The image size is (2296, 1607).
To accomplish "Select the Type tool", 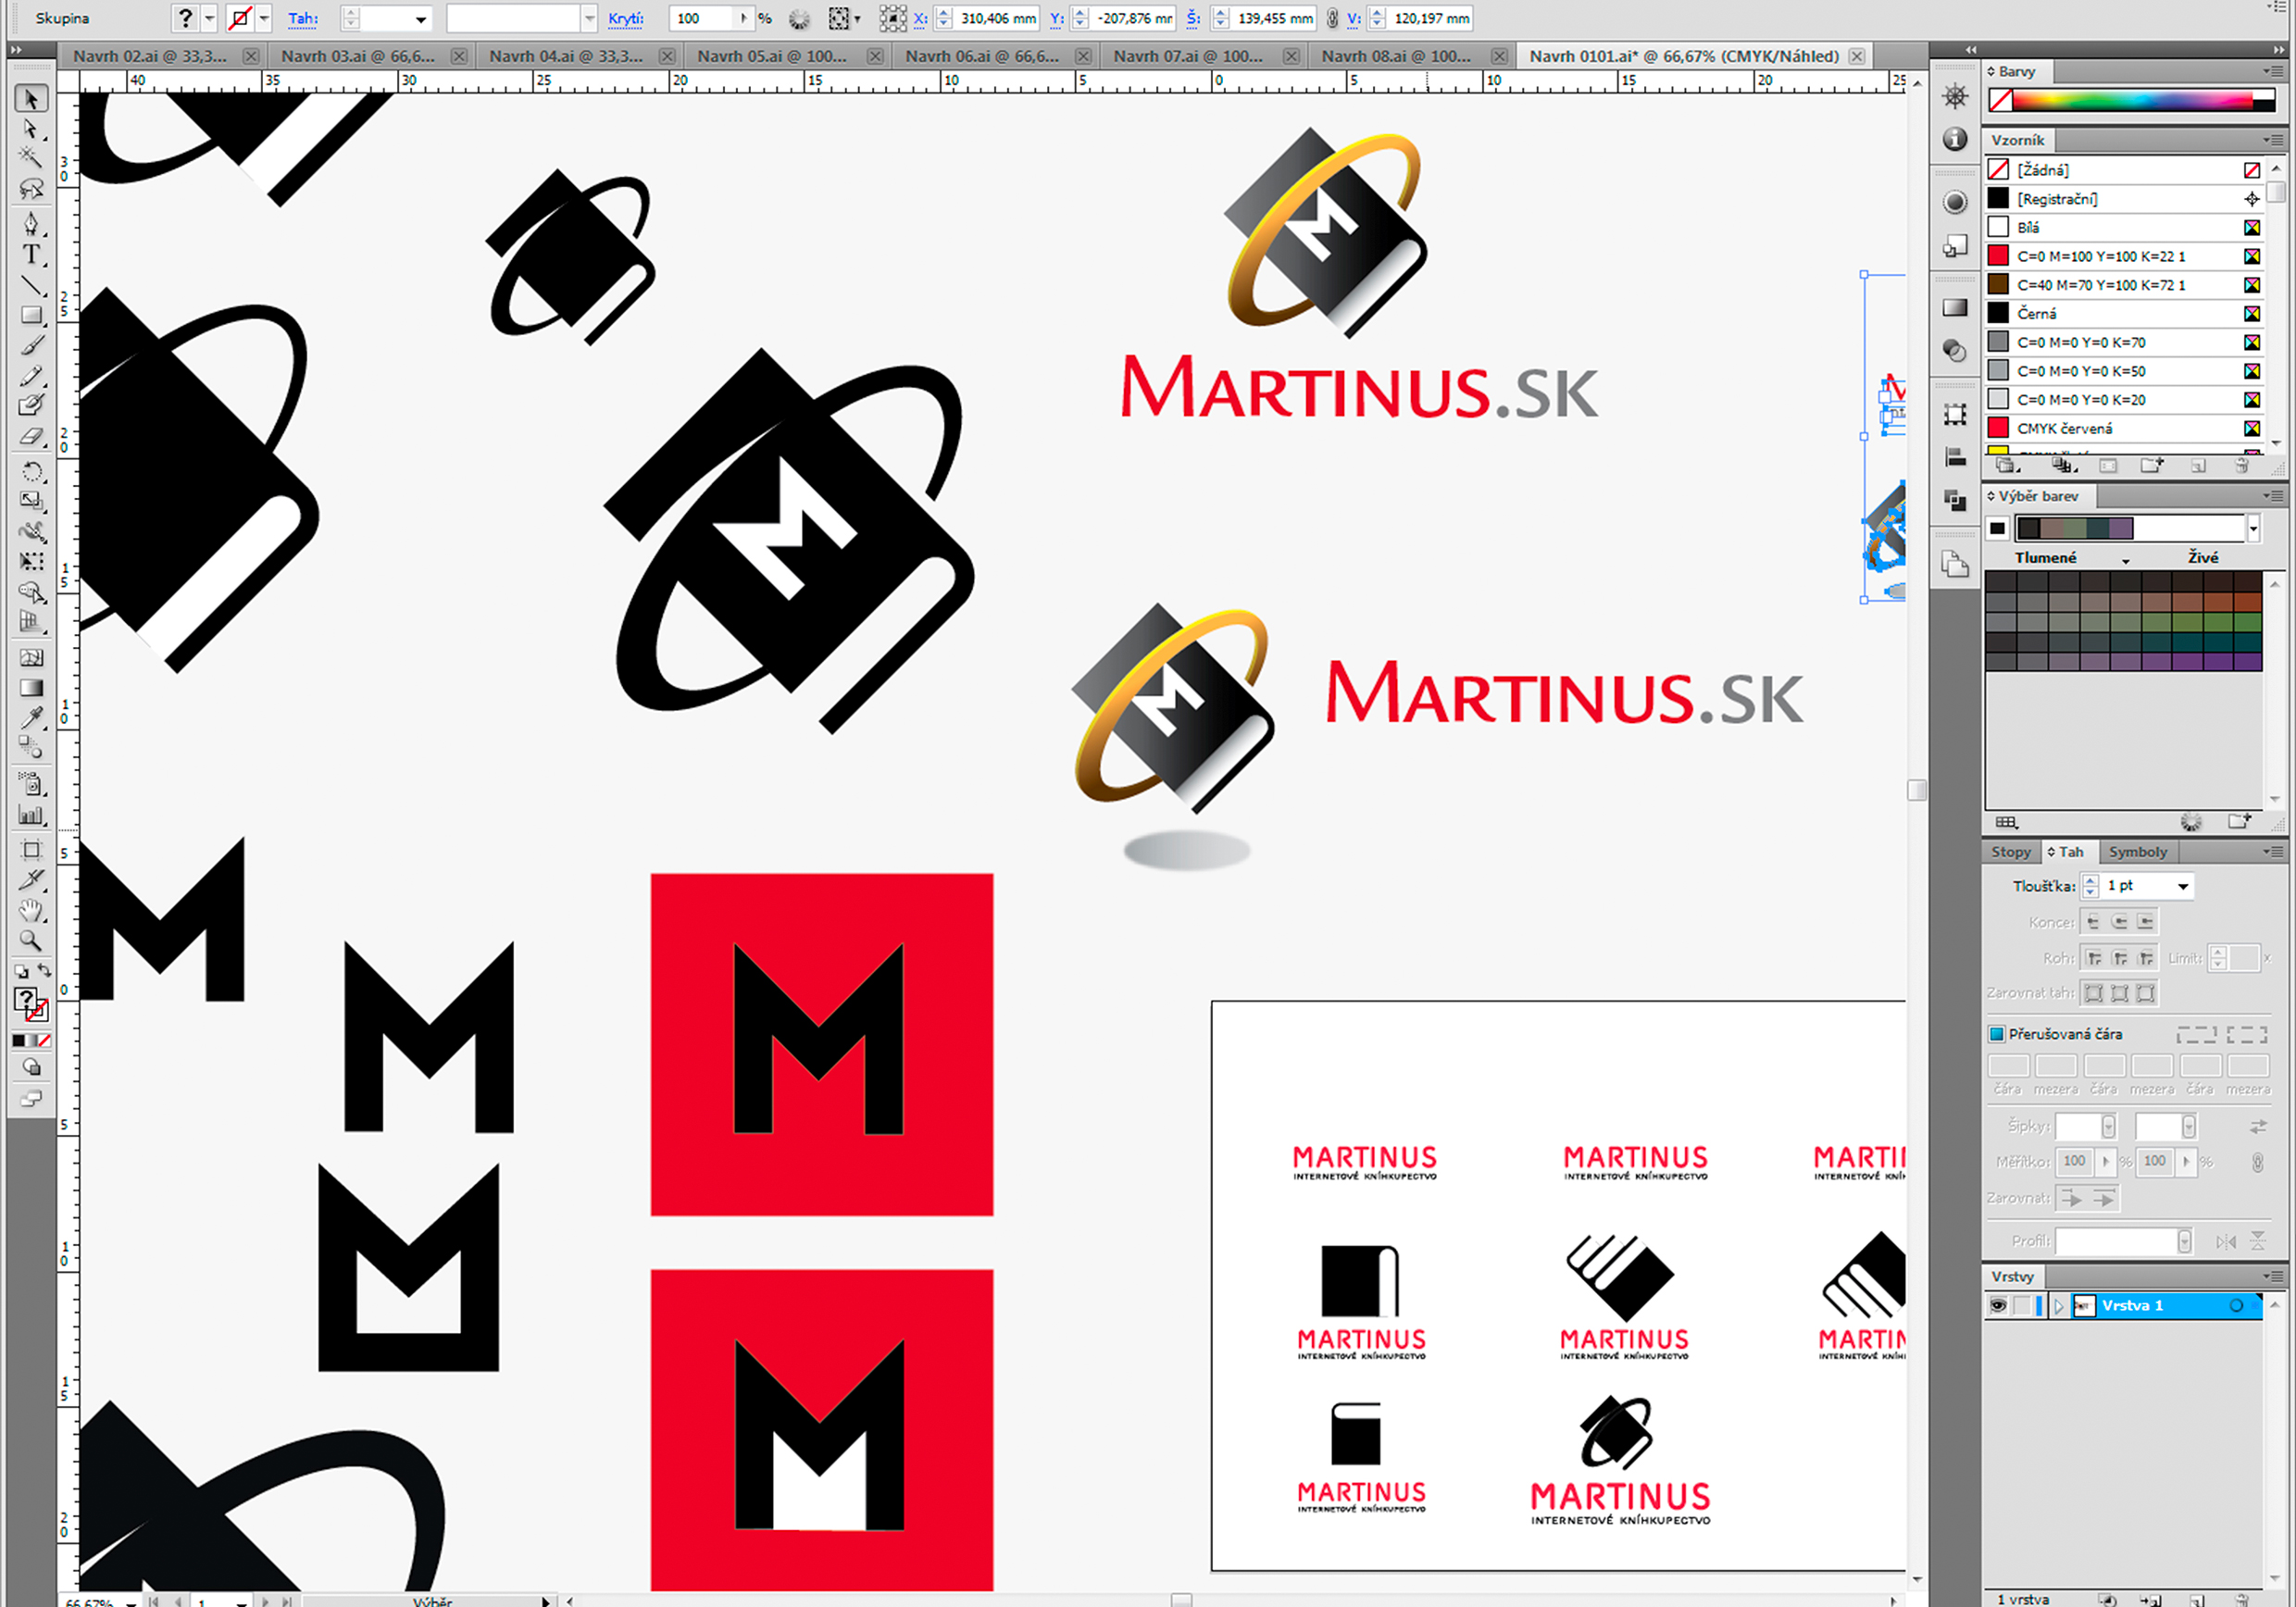I will 31,255.
